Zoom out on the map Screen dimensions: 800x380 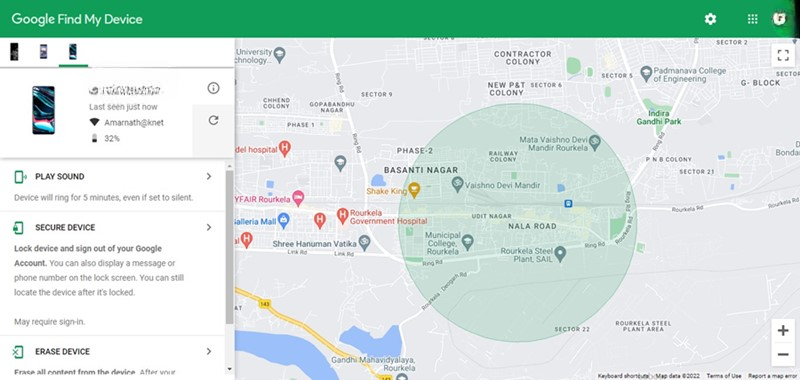tap(783, 354)
